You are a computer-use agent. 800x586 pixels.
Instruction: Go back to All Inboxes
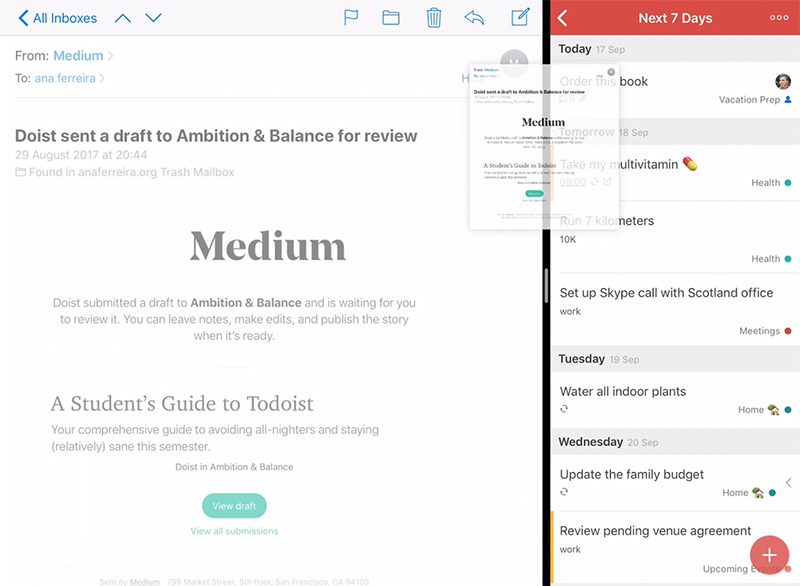tap(57, 18)
